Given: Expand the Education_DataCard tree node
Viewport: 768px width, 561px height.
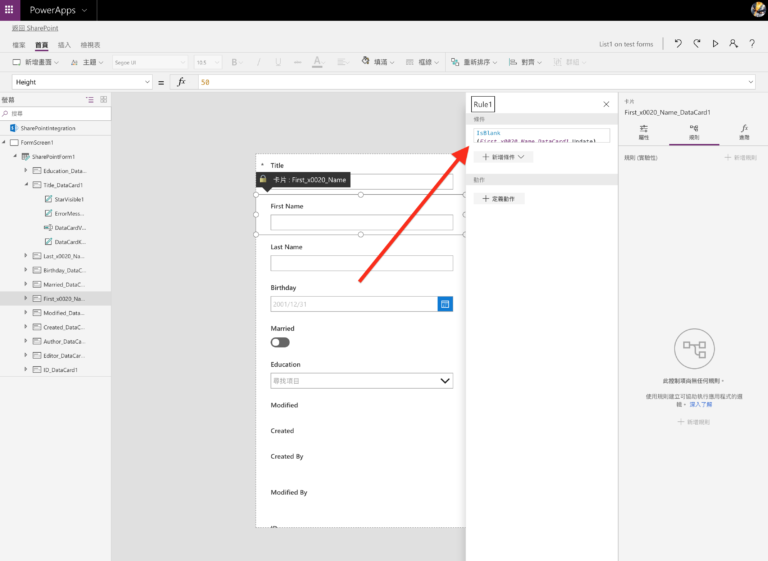Looking at the screenshot, I should 25,171.
